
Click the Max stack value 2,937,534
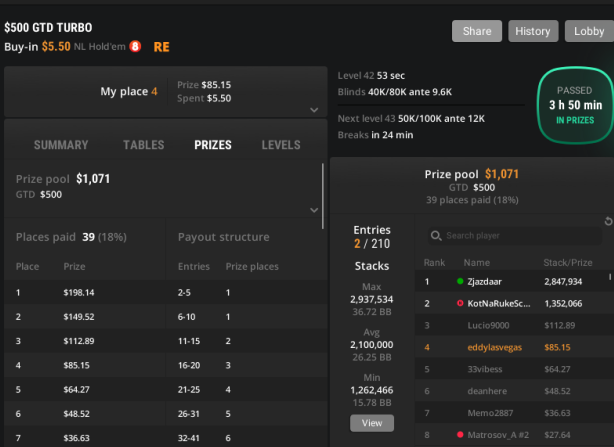(x=372, y=299)
